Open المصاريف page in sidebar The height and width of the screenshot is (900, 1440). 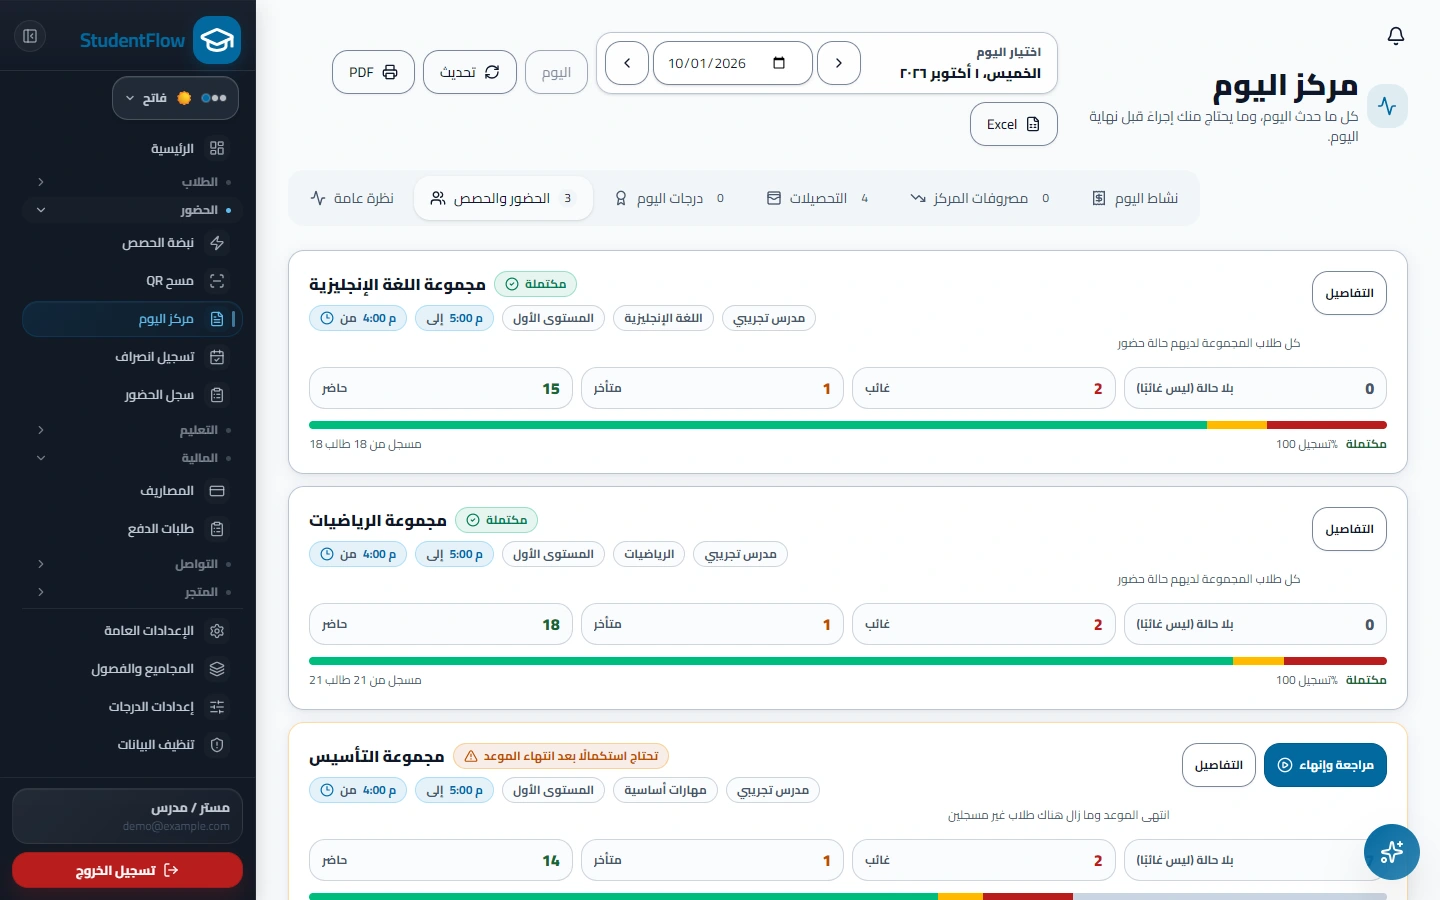click(132, 491)
